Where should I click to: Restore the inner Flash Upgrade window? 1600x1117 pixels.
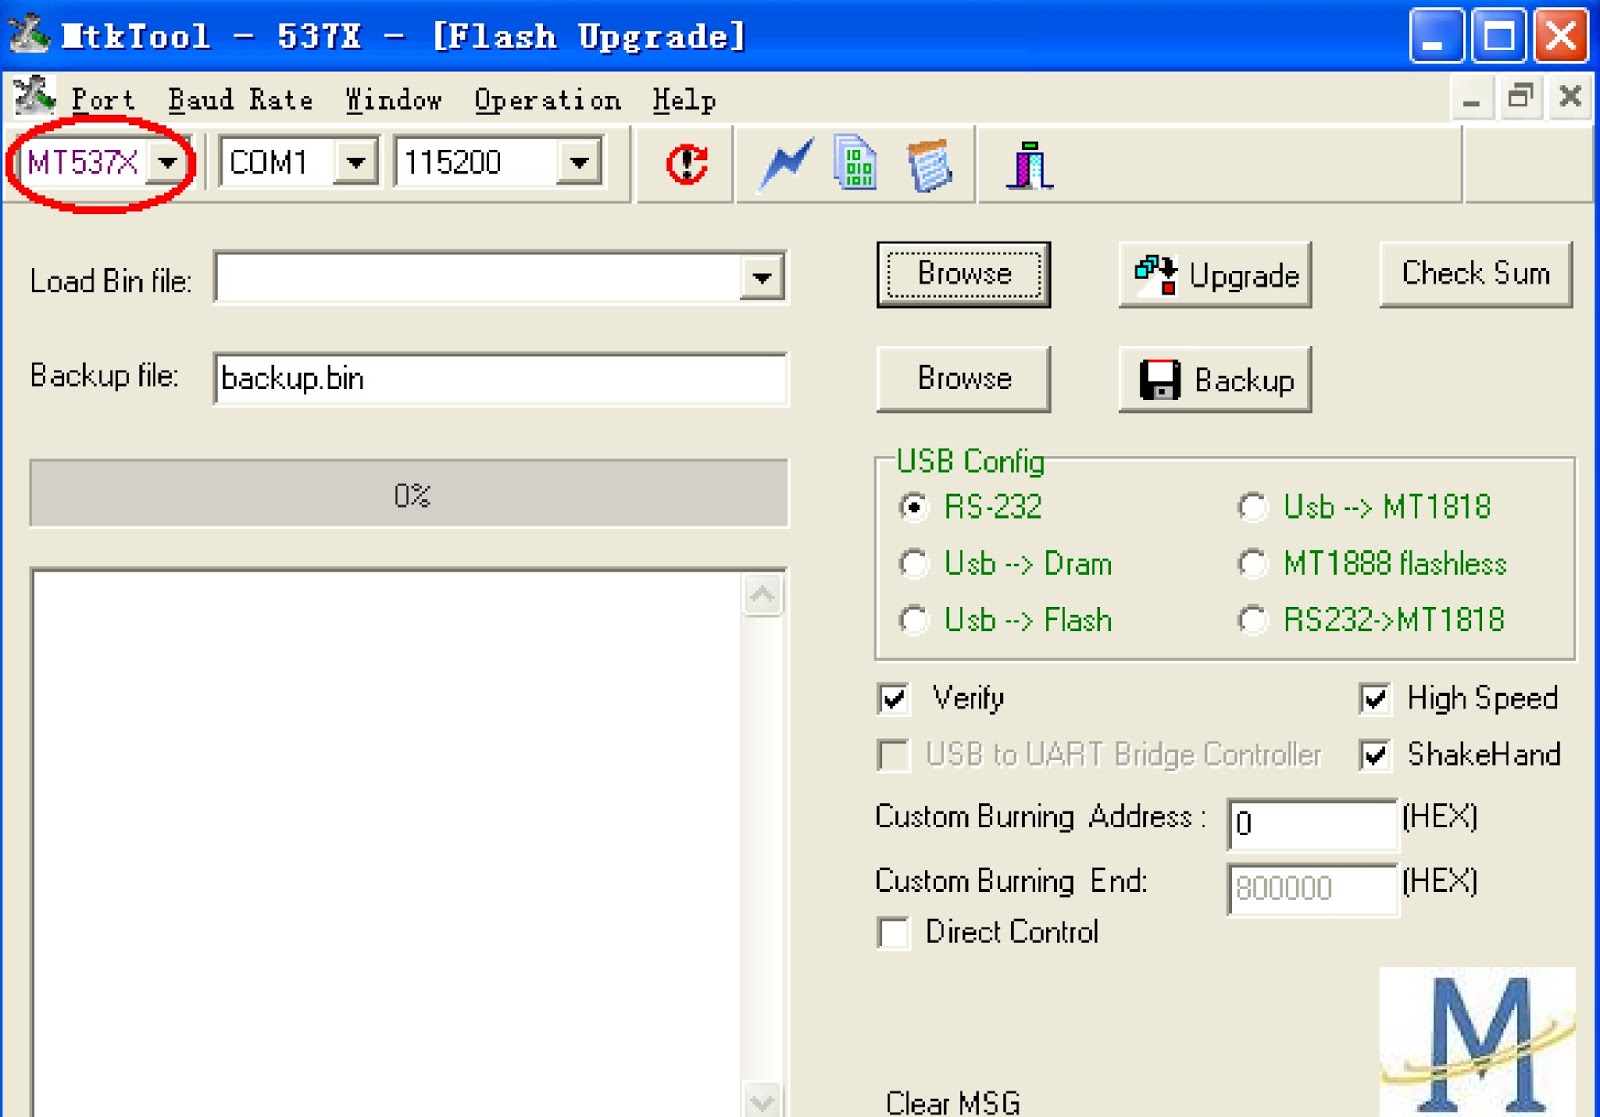pos(1521,98)
